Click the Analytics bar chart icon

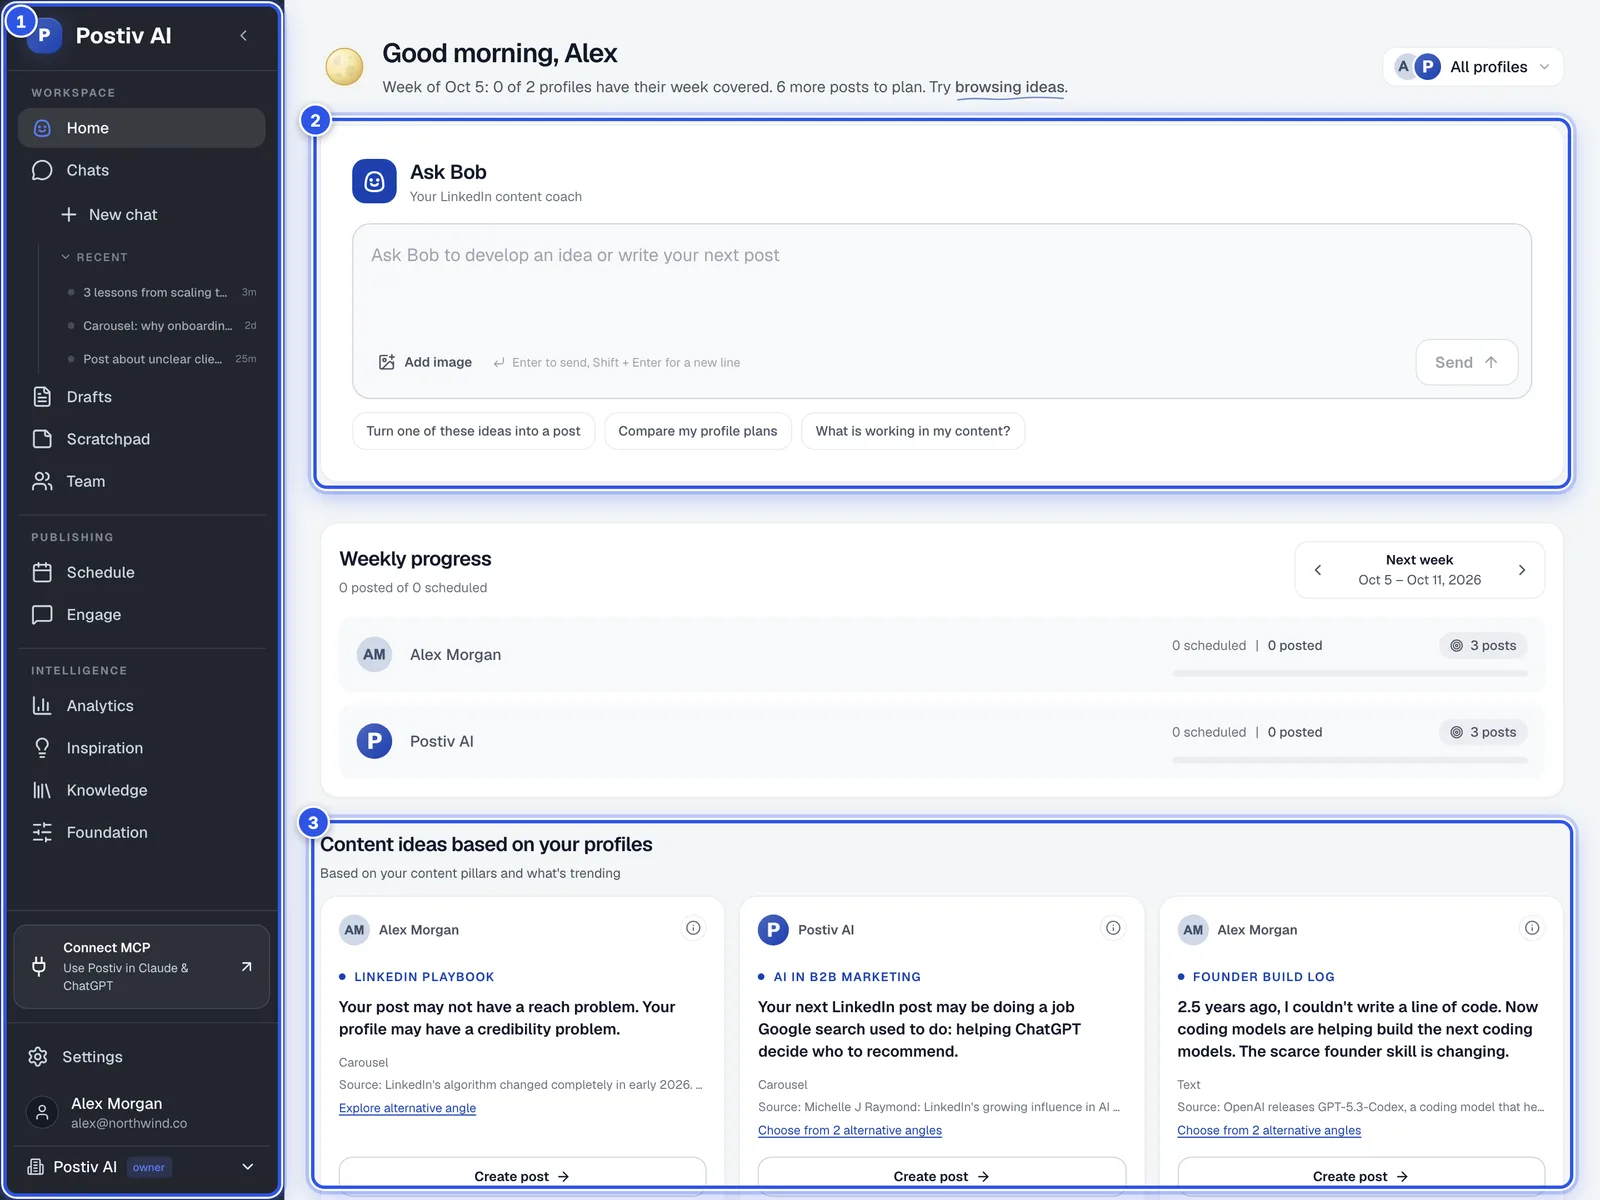click(x=42, y=706)
